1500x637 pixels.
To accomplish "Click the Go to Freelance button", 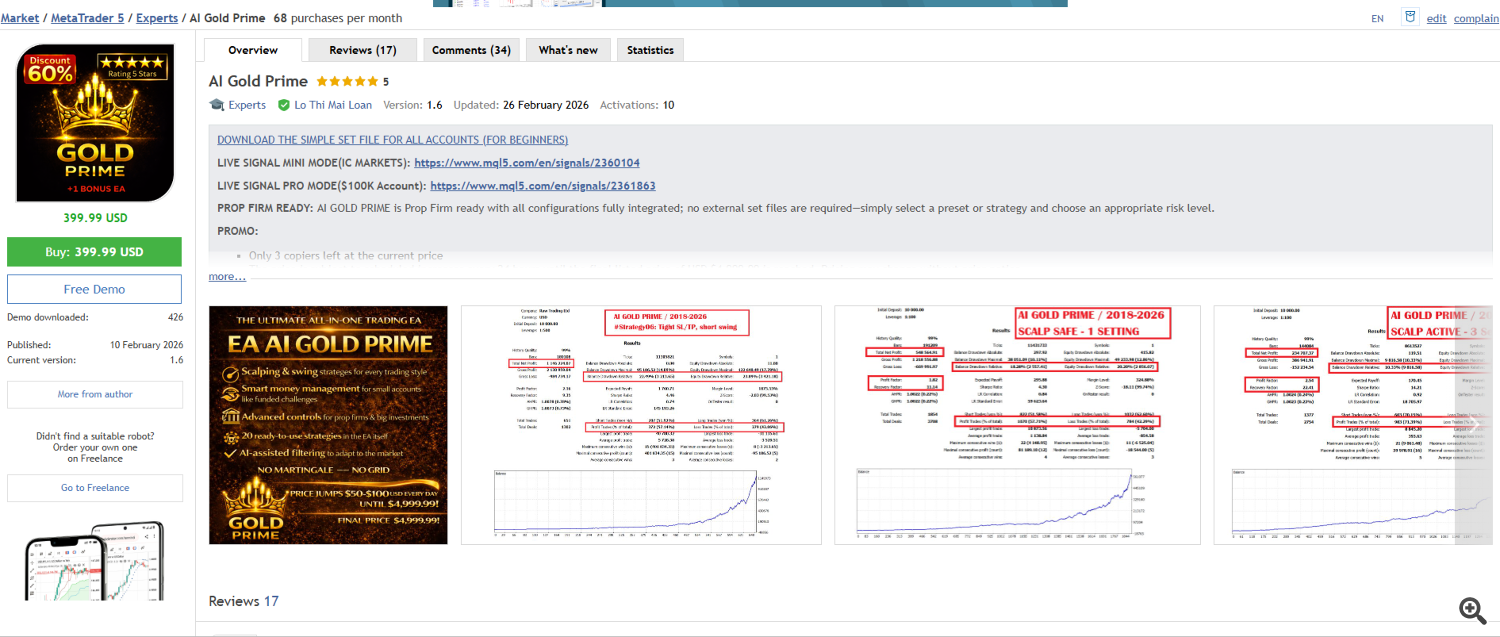I will [95, 488].
